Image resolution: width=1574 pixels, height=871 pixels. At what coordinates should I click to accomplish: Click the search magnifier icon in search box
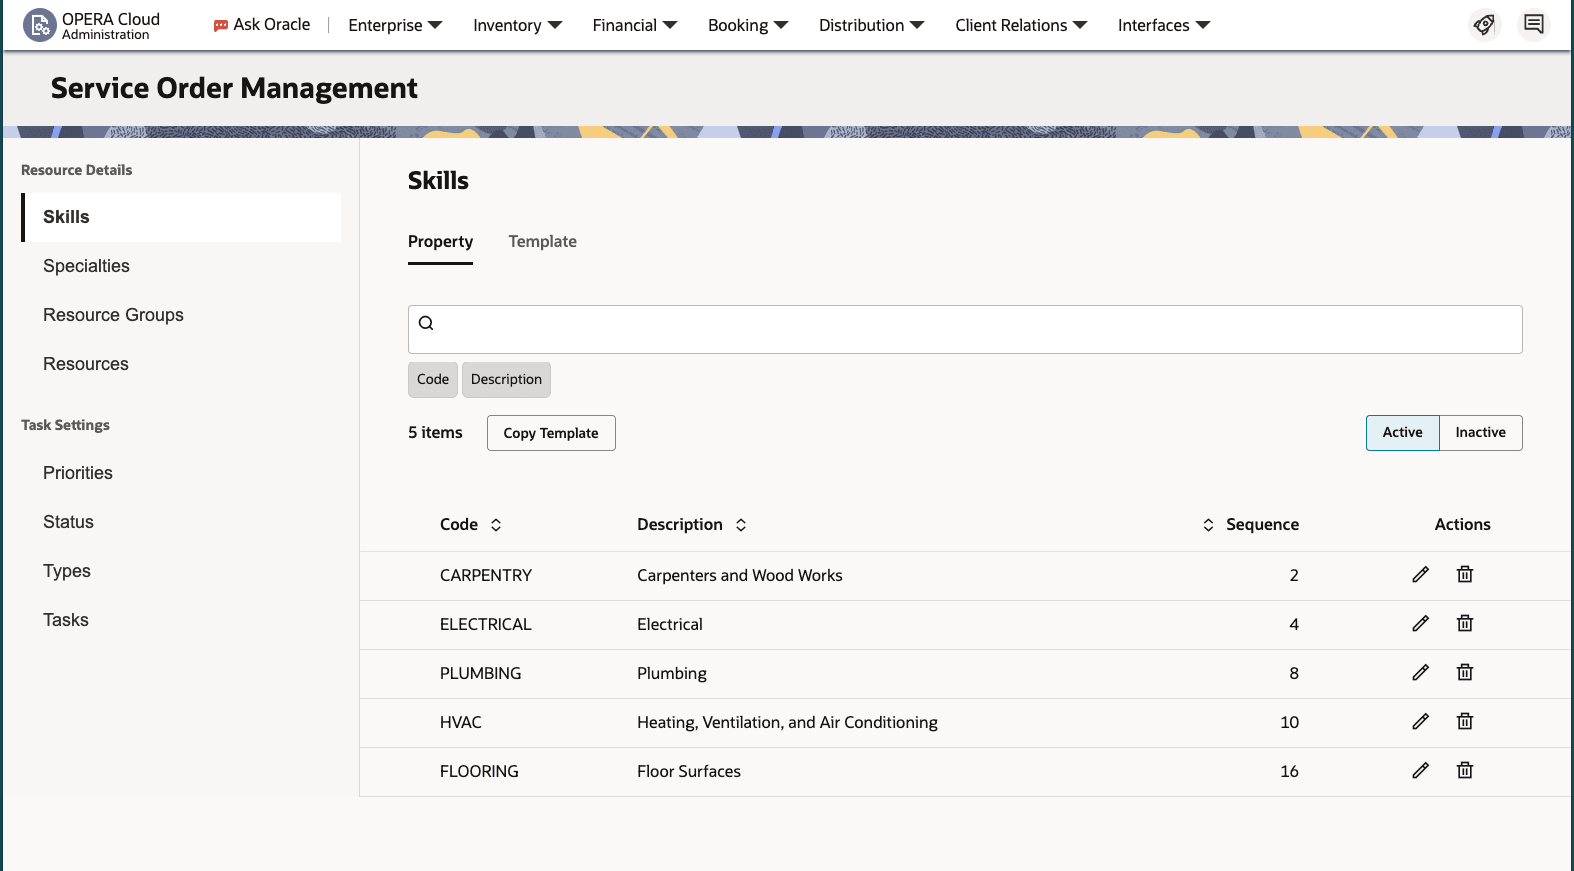click(426, 323)
